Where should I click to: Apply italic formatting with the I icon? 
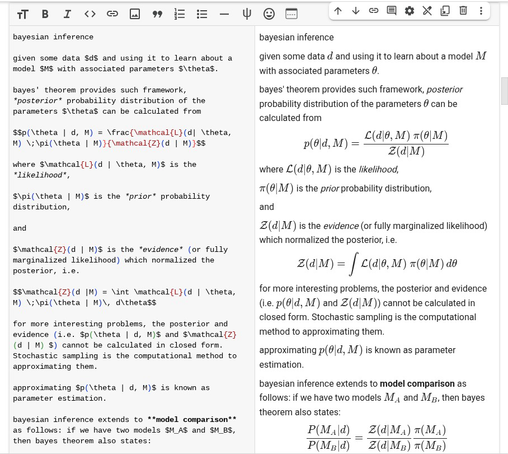click(67, 14)
